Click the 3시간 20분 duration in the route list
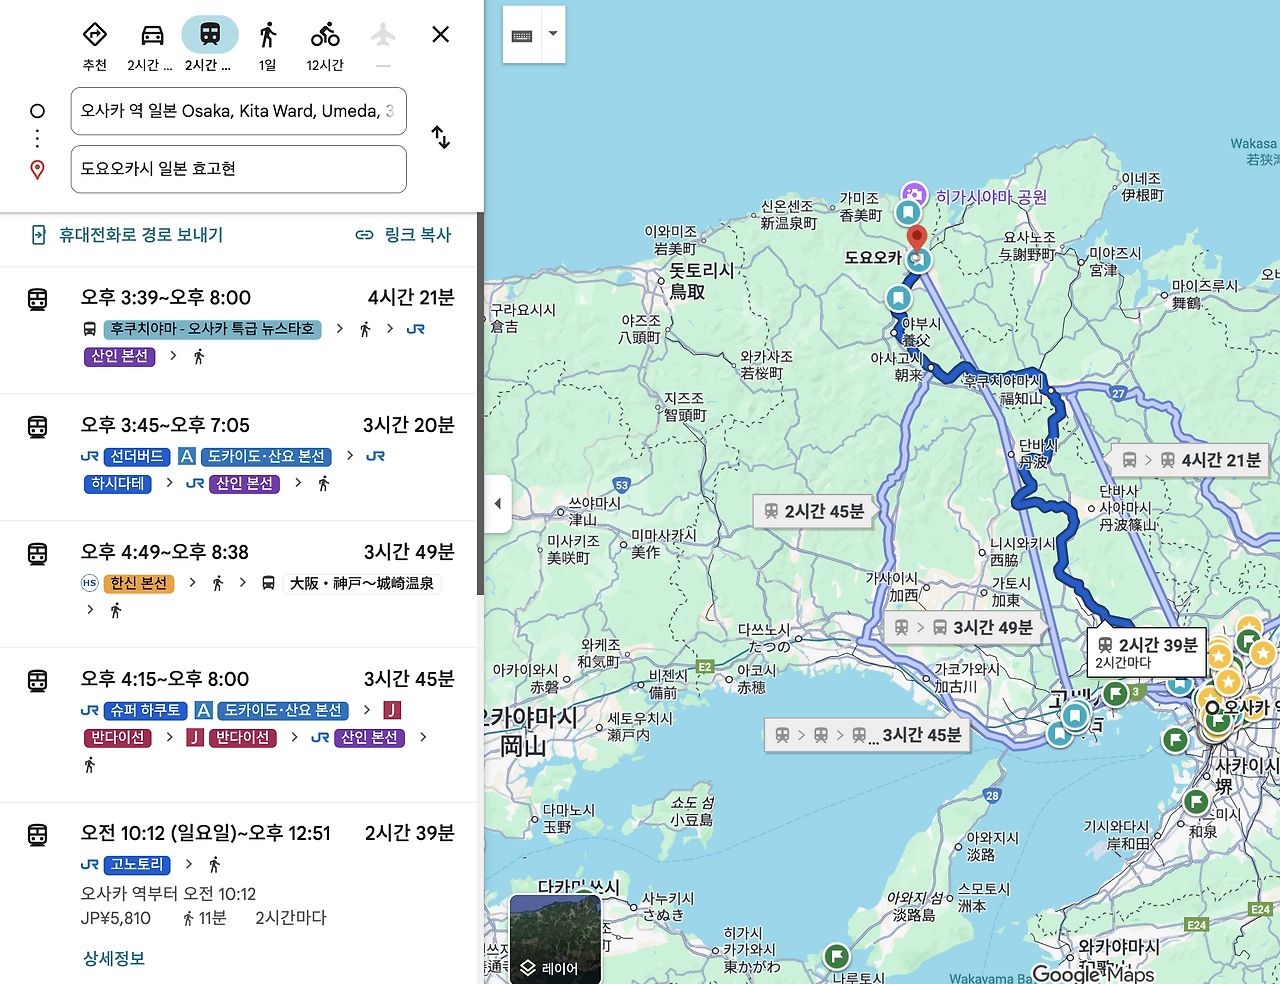This screenshot has height=984, width=1280. pyautogui.click(x=408, y=425)
